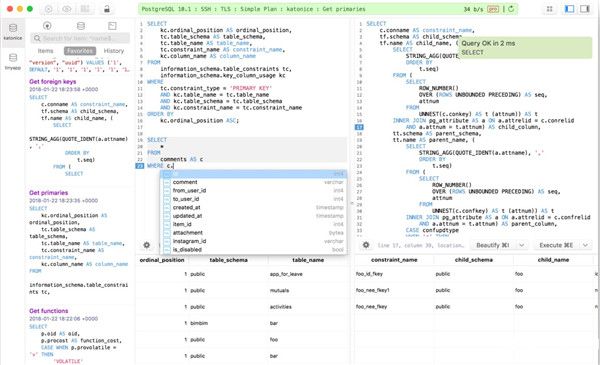Click the lock icon in the toolbar

107,9
